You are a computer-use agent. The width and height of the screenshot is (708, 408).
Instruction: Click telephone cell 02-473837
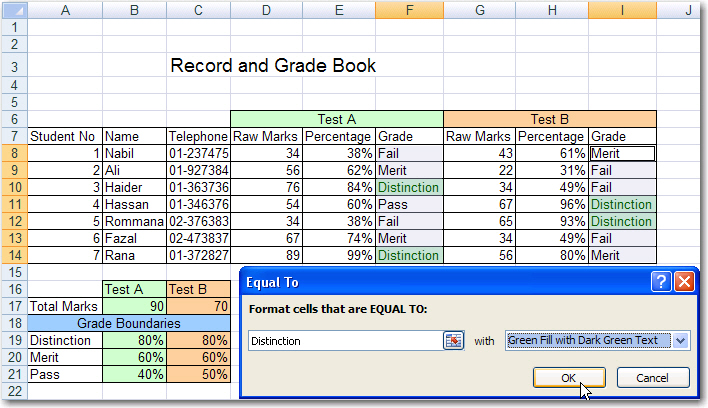point(198,238)
